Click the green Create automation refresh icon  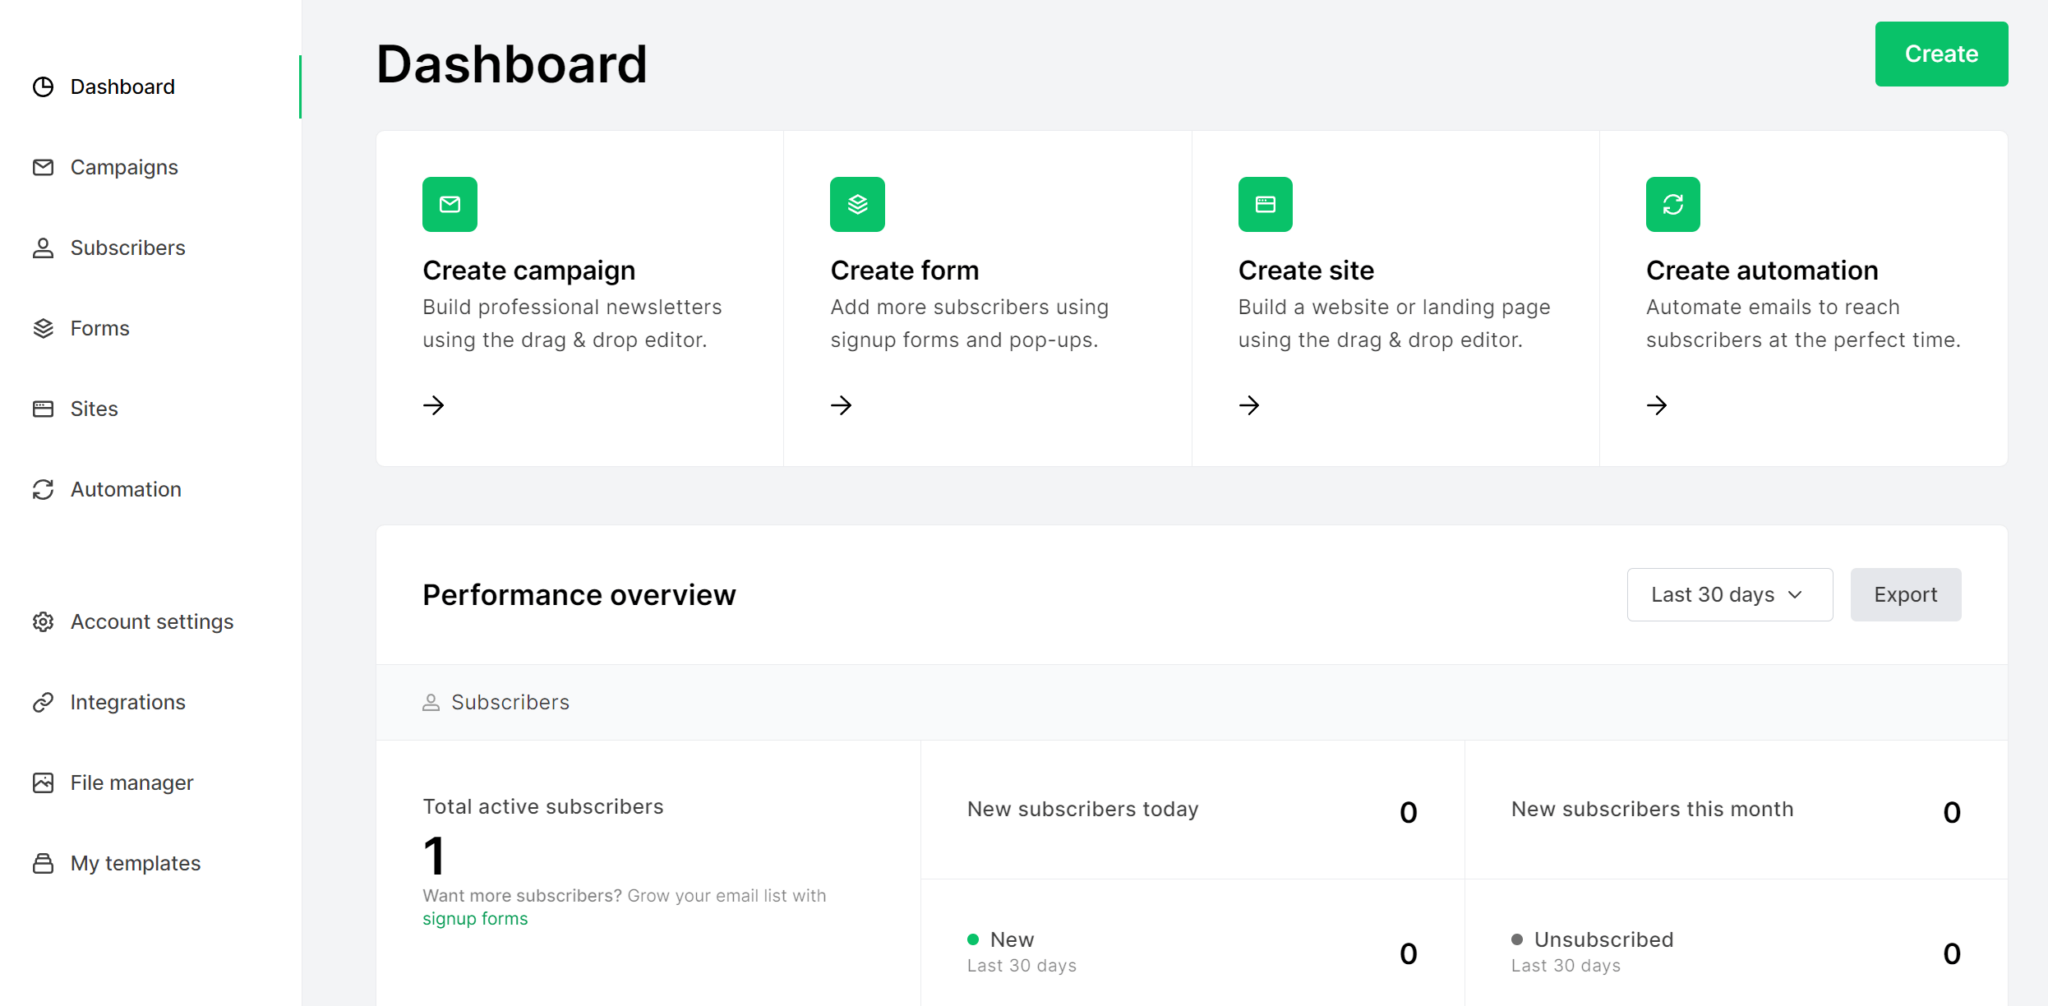[x=1674, y=204]
